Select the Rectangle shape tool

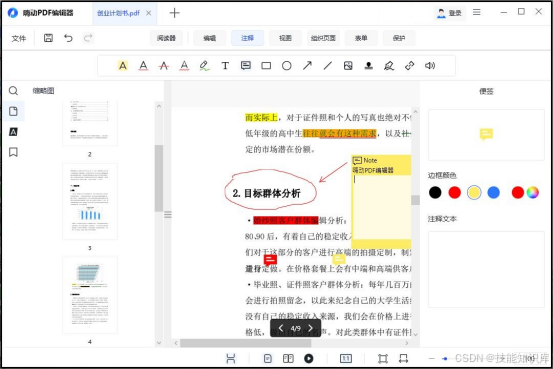coord(266,66)
